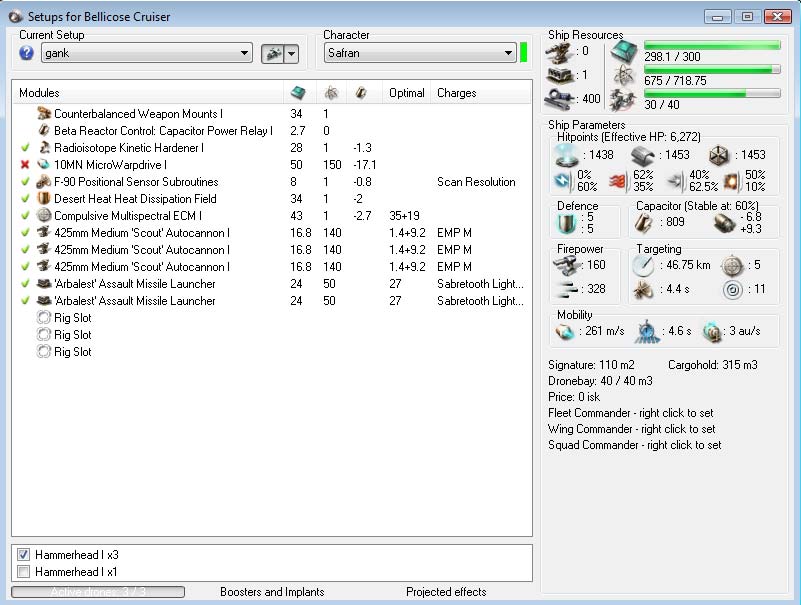The width and height of the screenshot is (801, 605).
Task: Switch to the Projected effects tab
Action: tap(448, 592)
